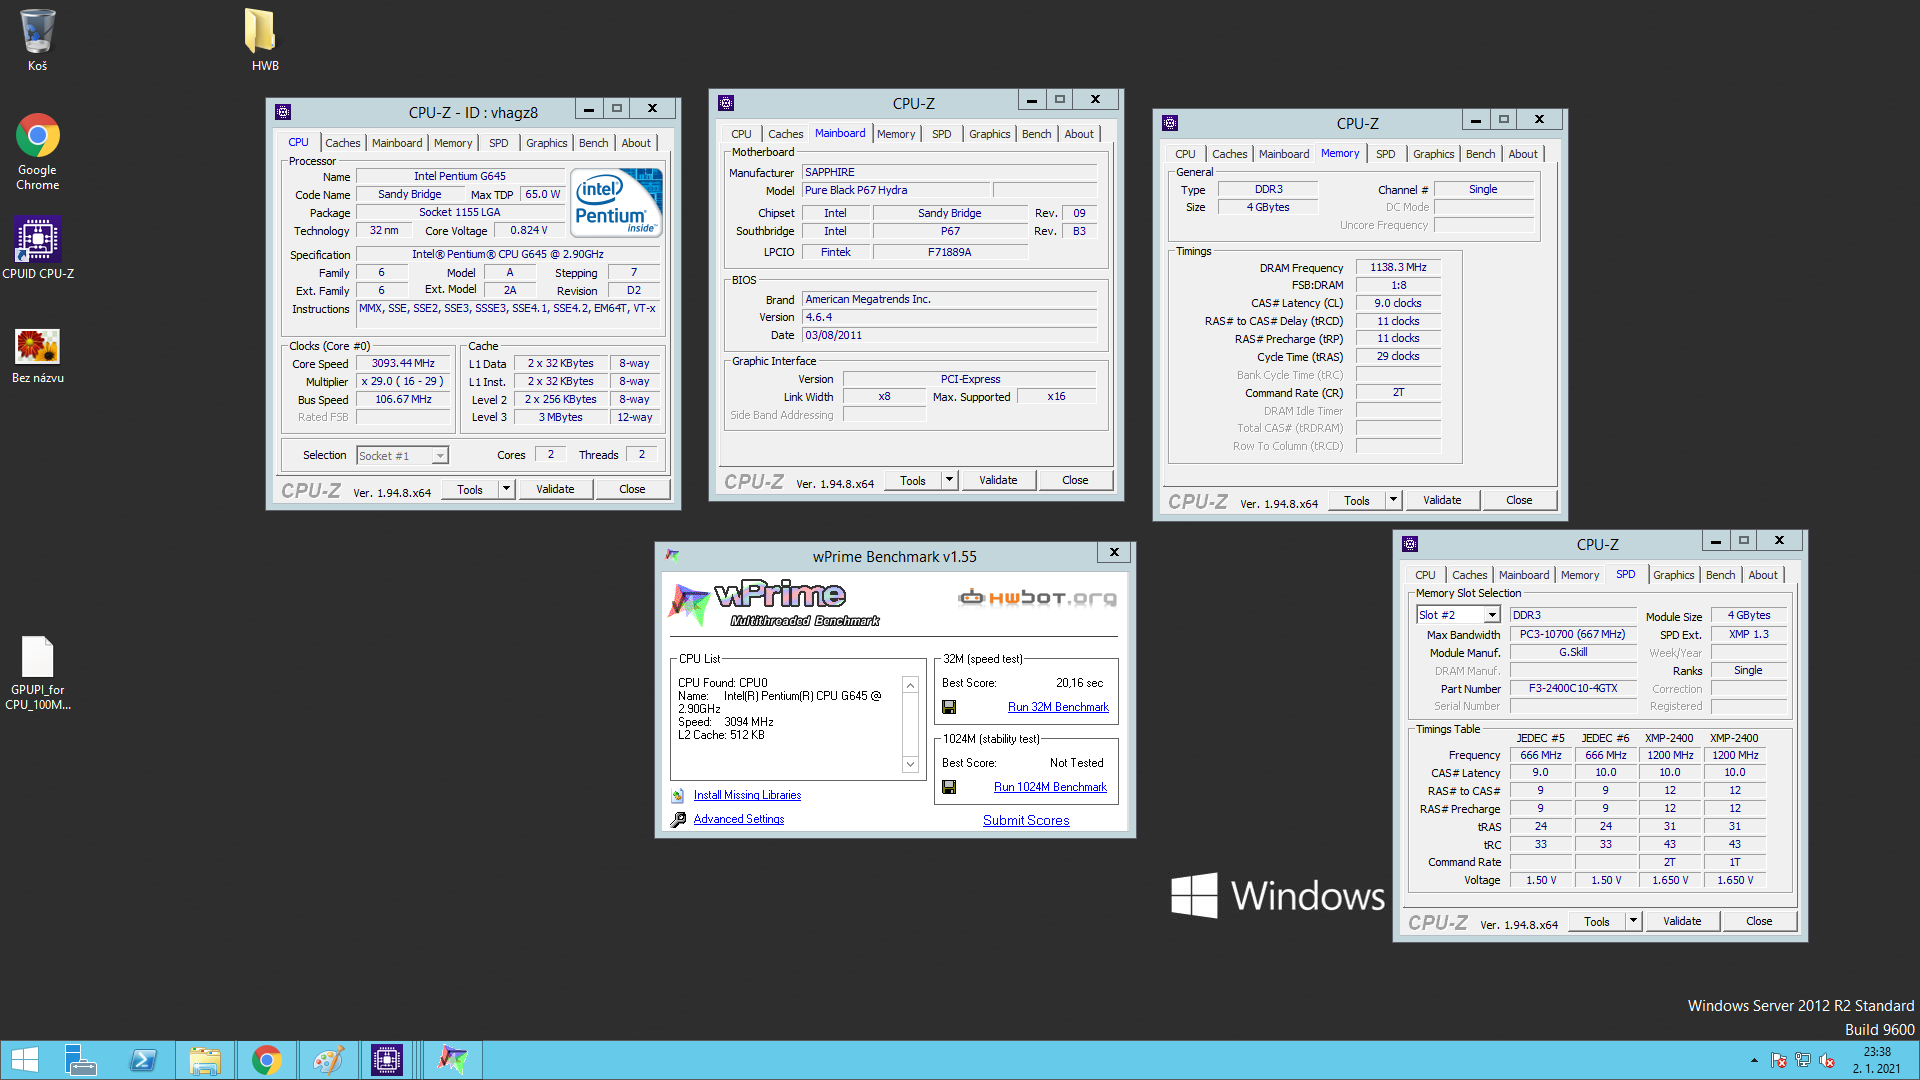Viewport: 1920px width, 1080px height.
Task: Click the hwbot.org logo in wPrime
Action: [x=1037, y=598]
